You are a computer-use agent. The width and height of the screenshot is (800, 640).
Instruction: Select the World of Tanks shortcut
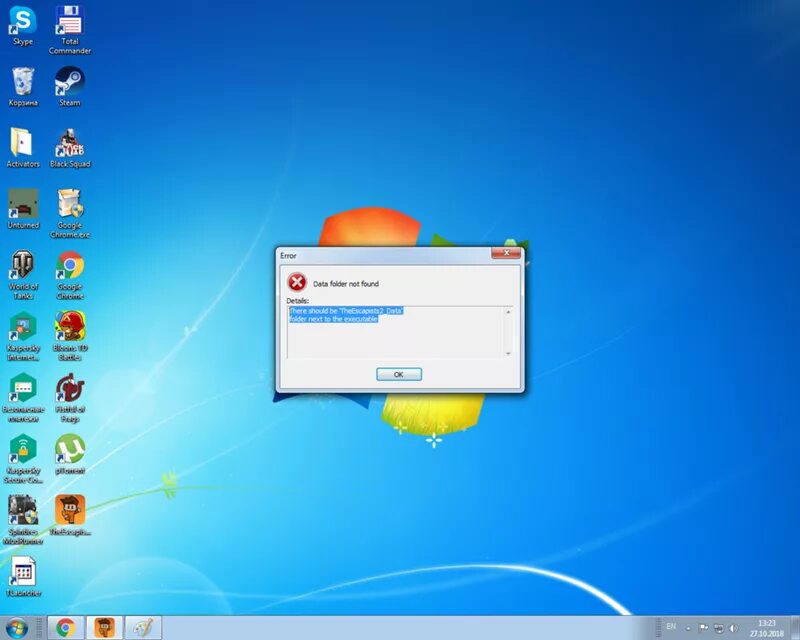[22, 275]
